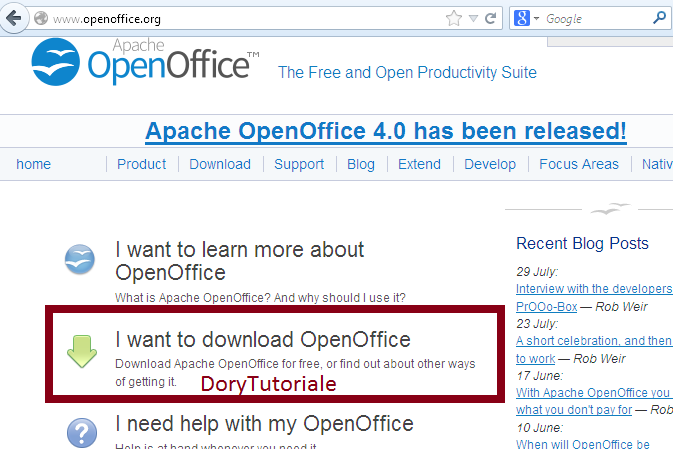This screenshot has width=673, height=449.
Task: Click the browser back arrow button
Action: coord(14,18)
